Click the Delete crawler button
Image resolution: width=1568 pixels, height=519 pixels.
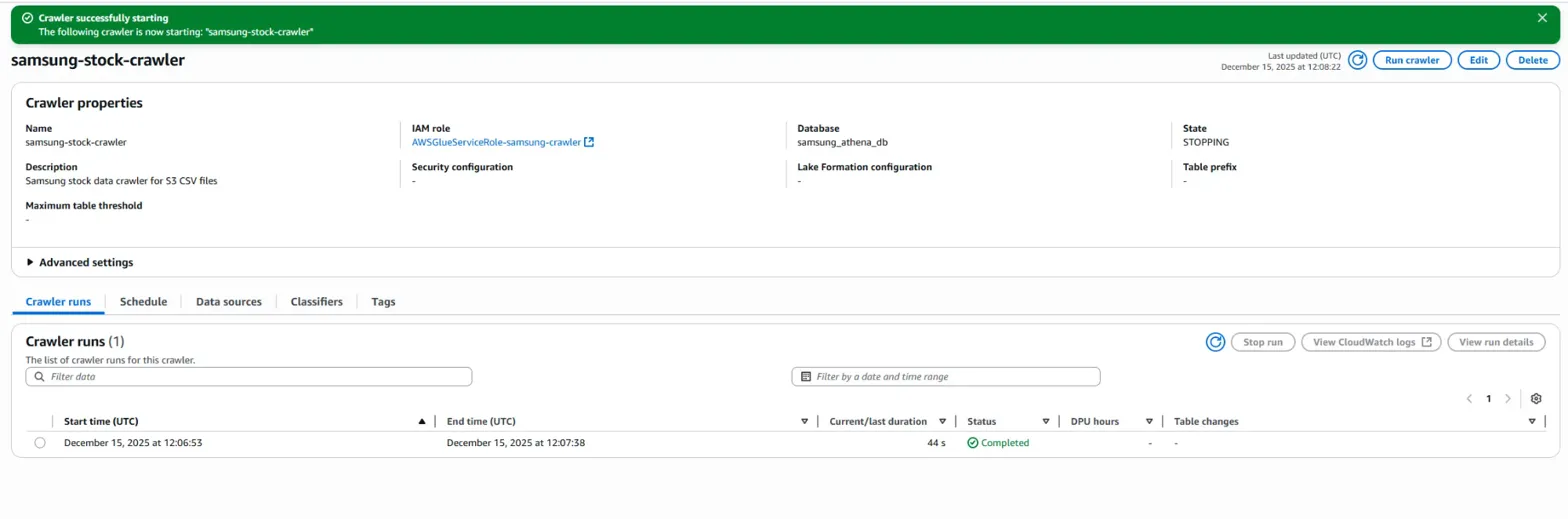[1533, 60]
